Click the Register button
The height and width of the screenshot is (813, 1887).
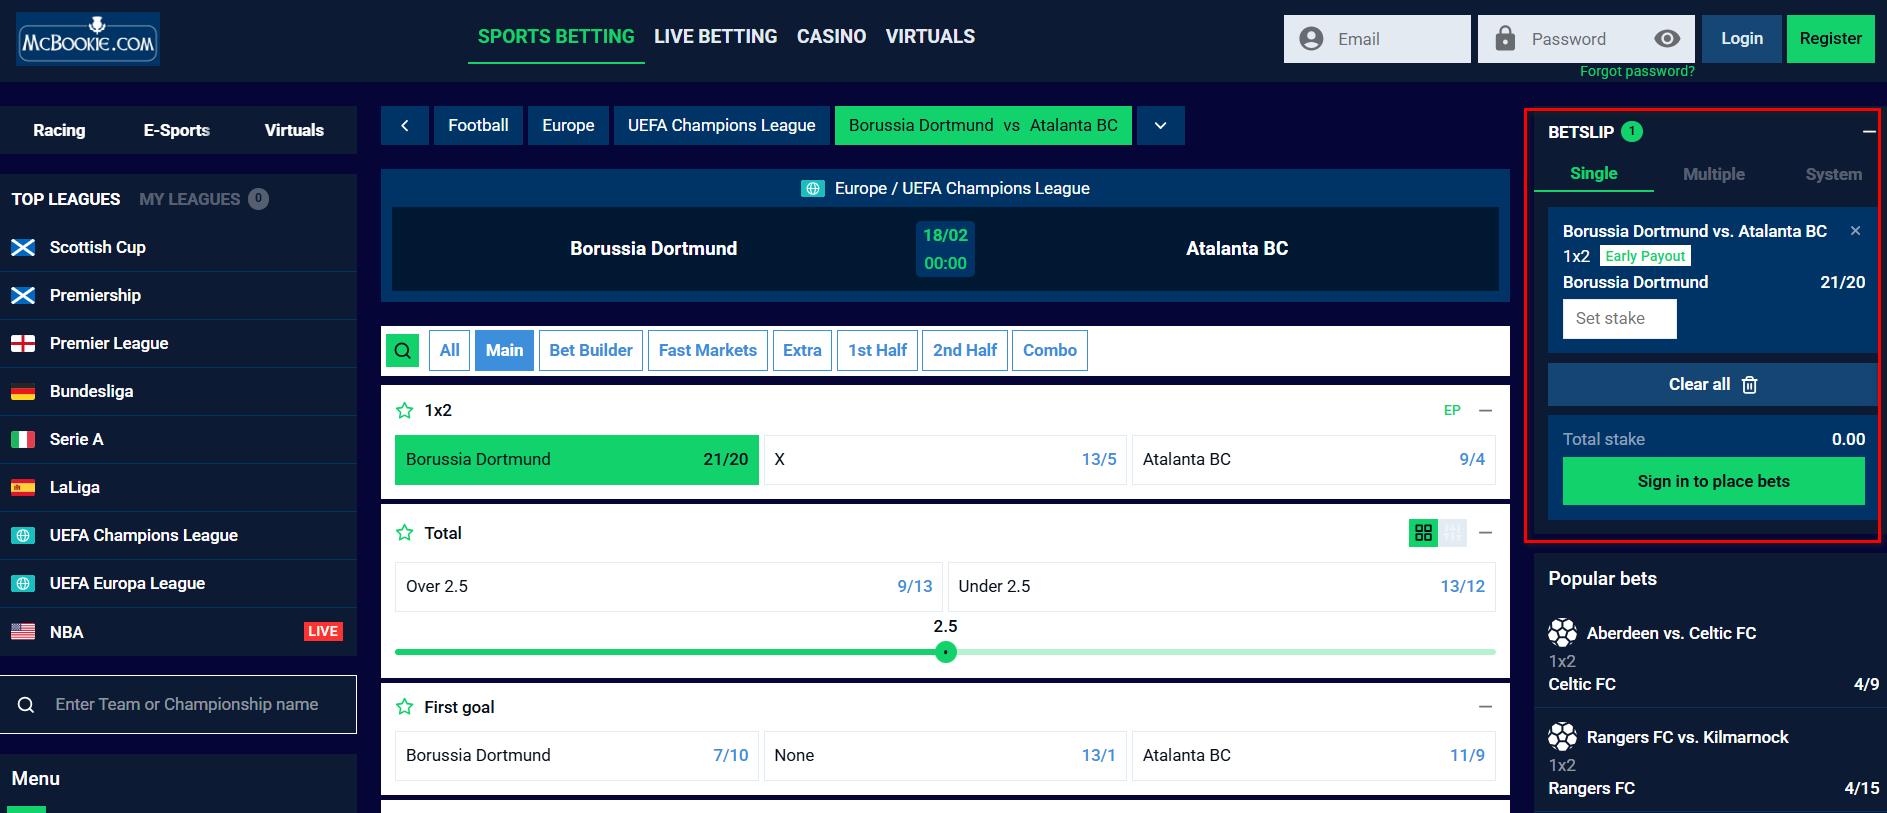click(1830, 39)
